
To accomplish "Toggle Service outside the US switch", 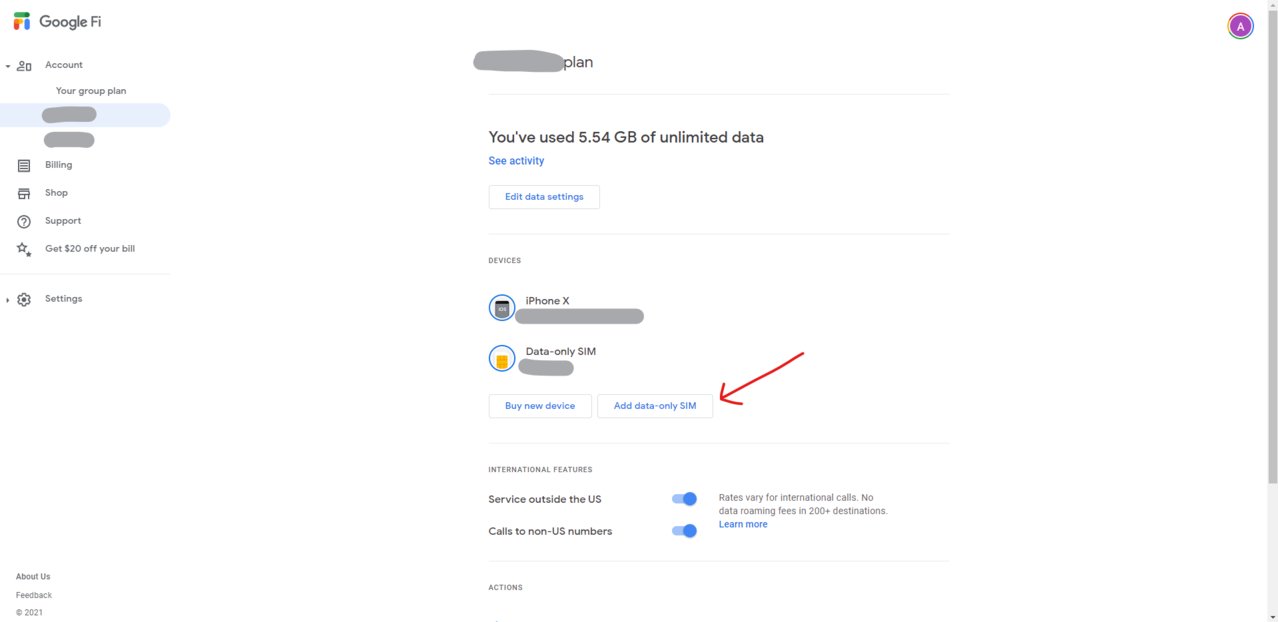I will [684, 499].
